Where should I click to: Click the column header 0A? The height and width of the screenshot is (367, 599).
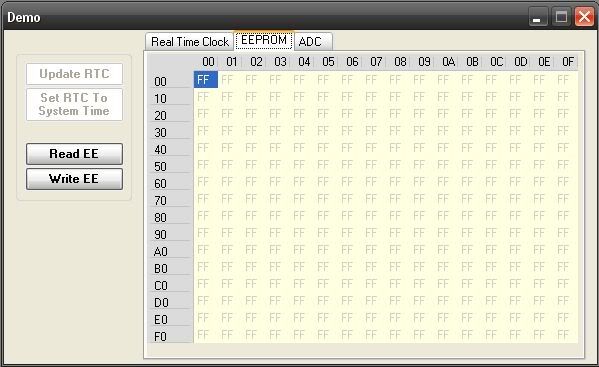(x=446, y=62)
